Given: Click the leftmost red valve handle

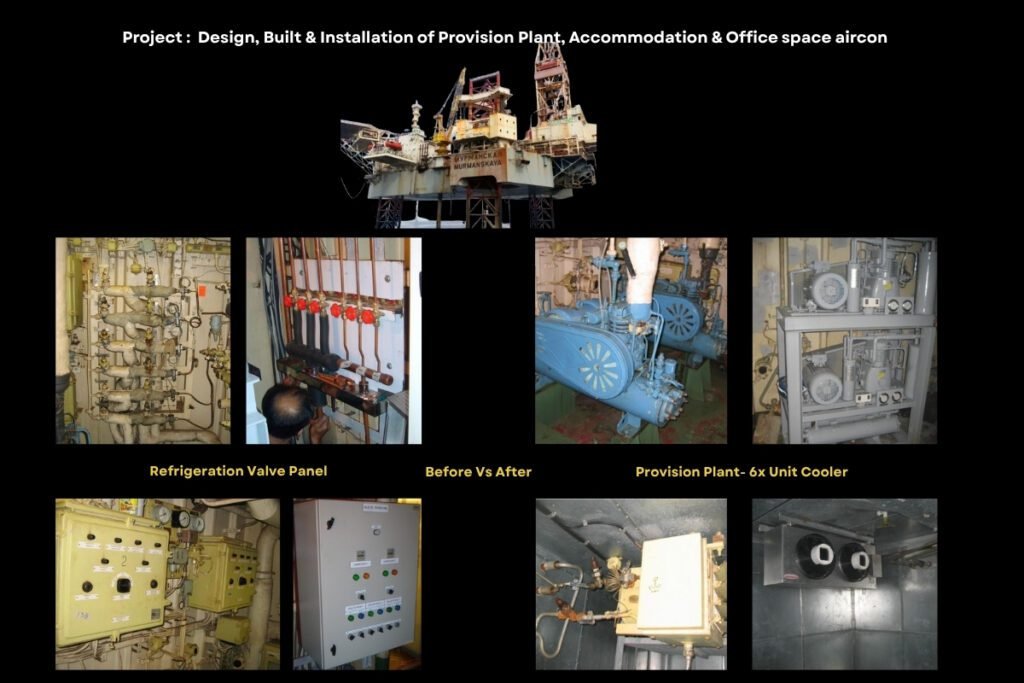Looking at the screenshot, I should [x=289, y=302].
